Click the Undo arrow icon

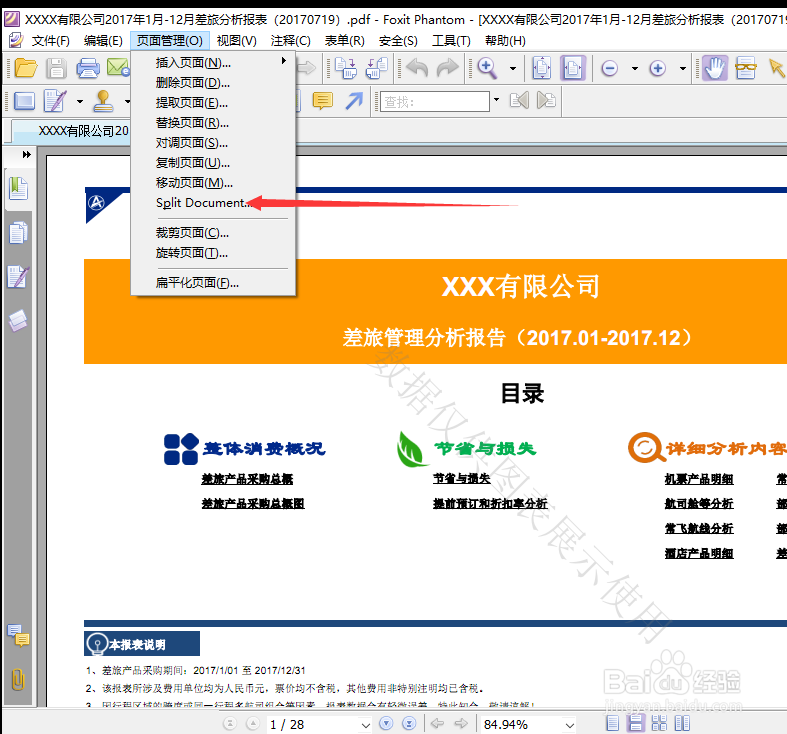coord(417,68)
